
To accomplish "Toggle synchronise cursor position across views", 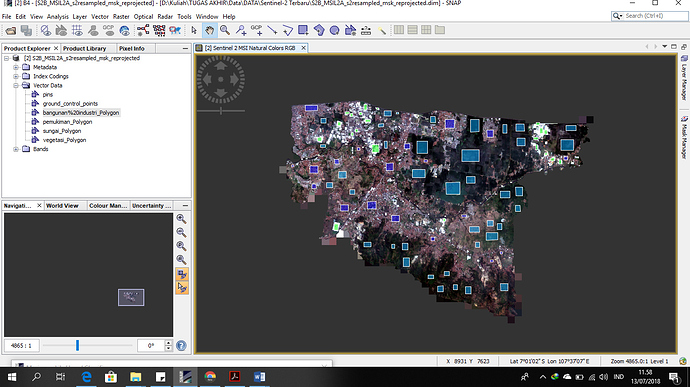I will pos(182,288).
